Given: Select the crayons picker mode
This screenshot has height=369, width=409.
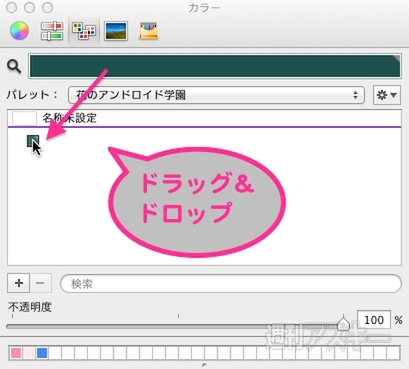Looking at the screenshot, I should [x=149, y=31].
